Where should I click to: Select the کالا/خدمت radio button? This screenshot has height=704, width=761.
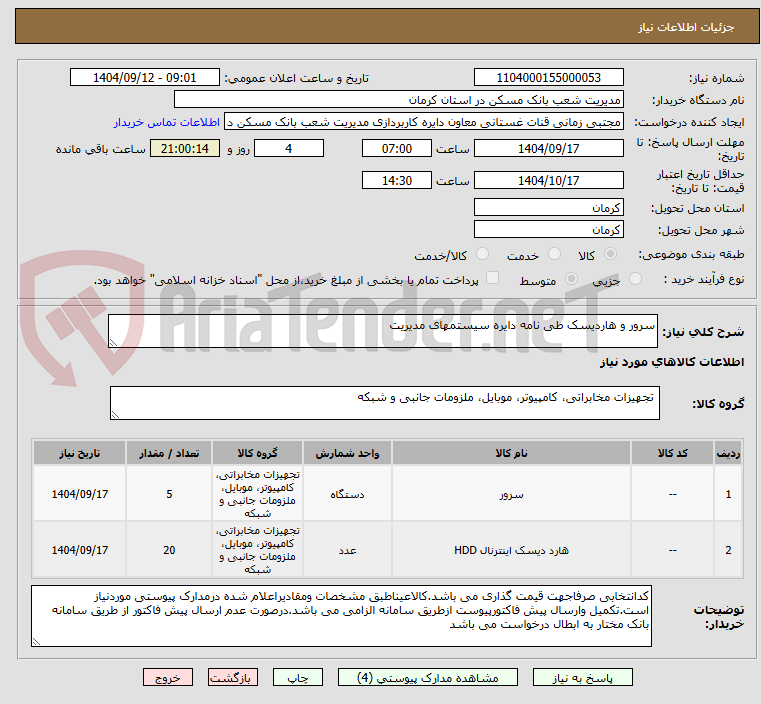482,254
